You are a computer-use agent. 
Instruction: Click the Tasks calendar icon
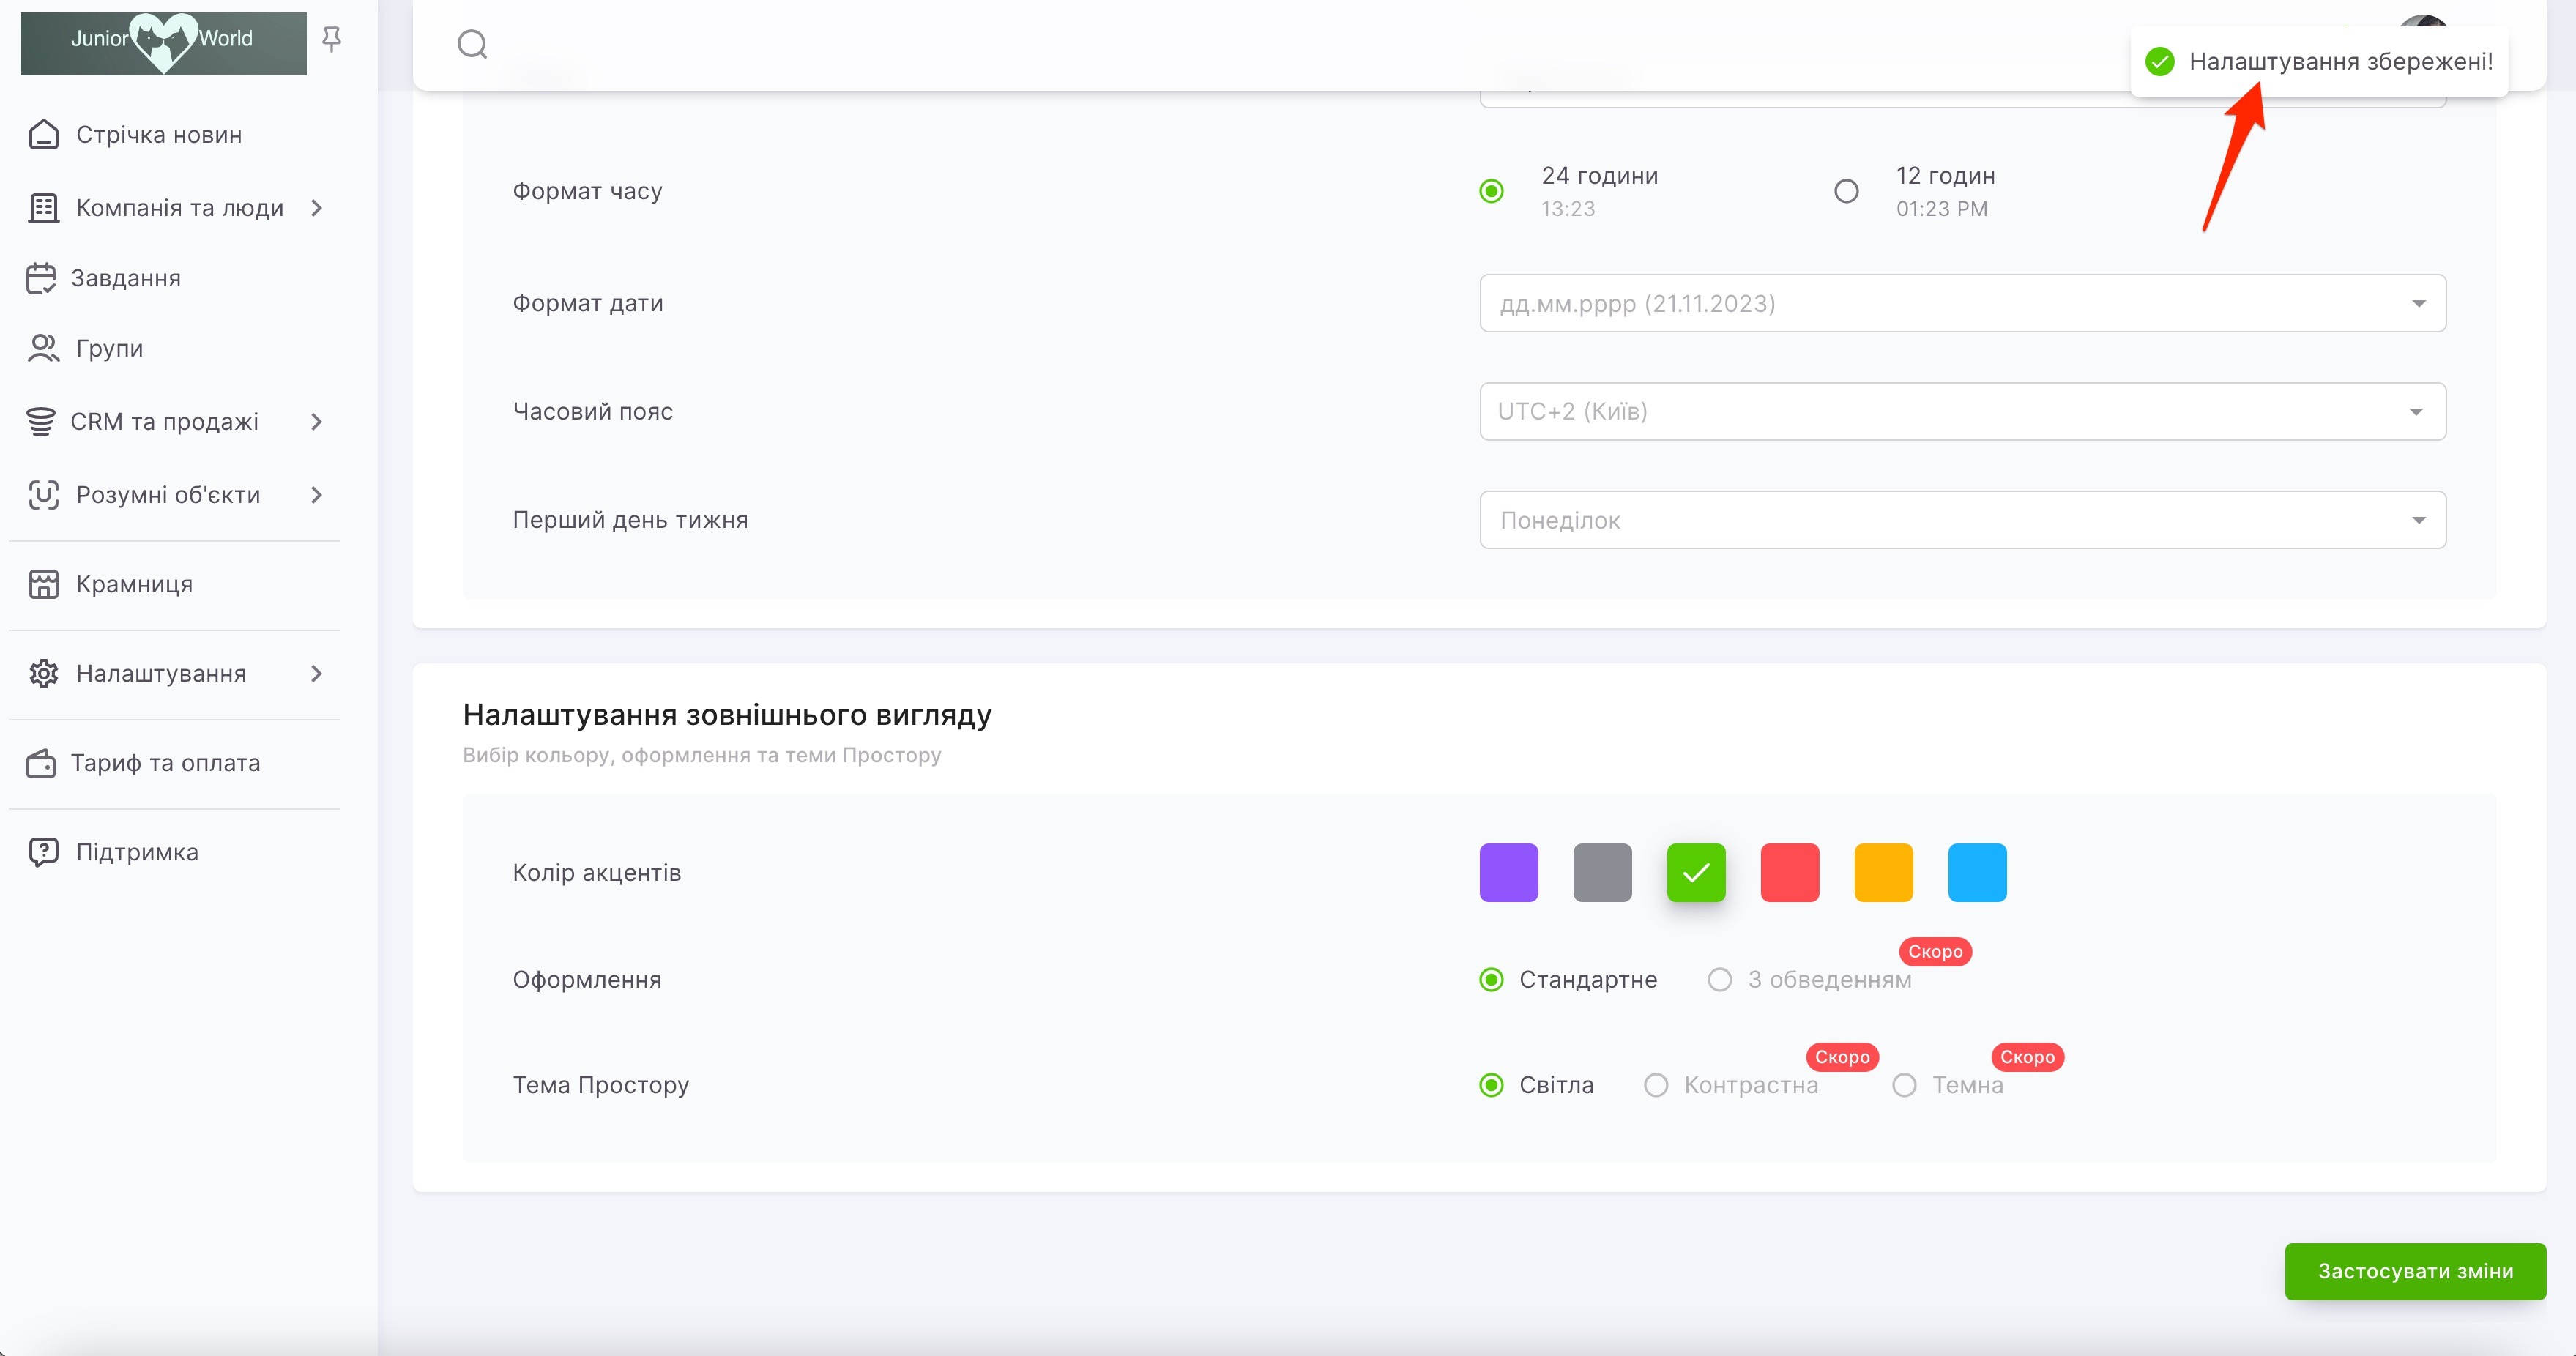click(41, 278)
